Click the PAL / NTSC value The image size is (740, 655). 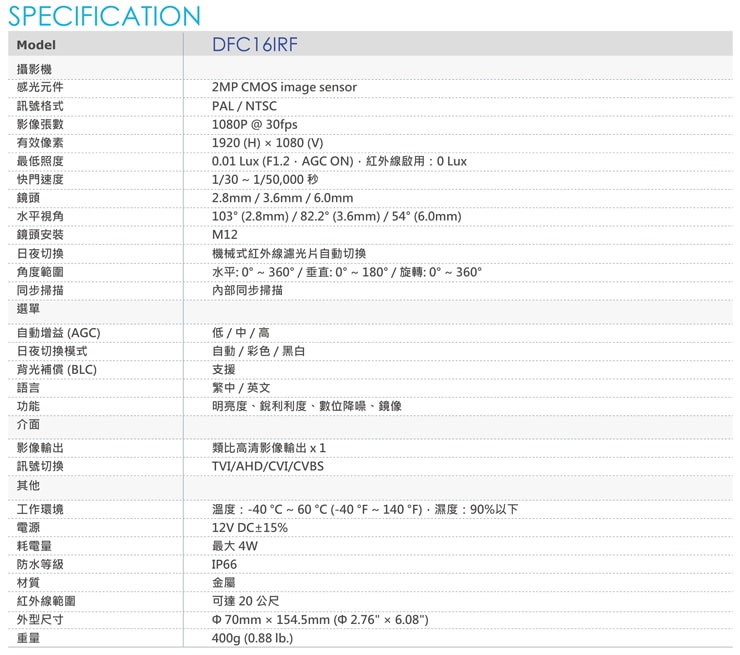(244, 106)
